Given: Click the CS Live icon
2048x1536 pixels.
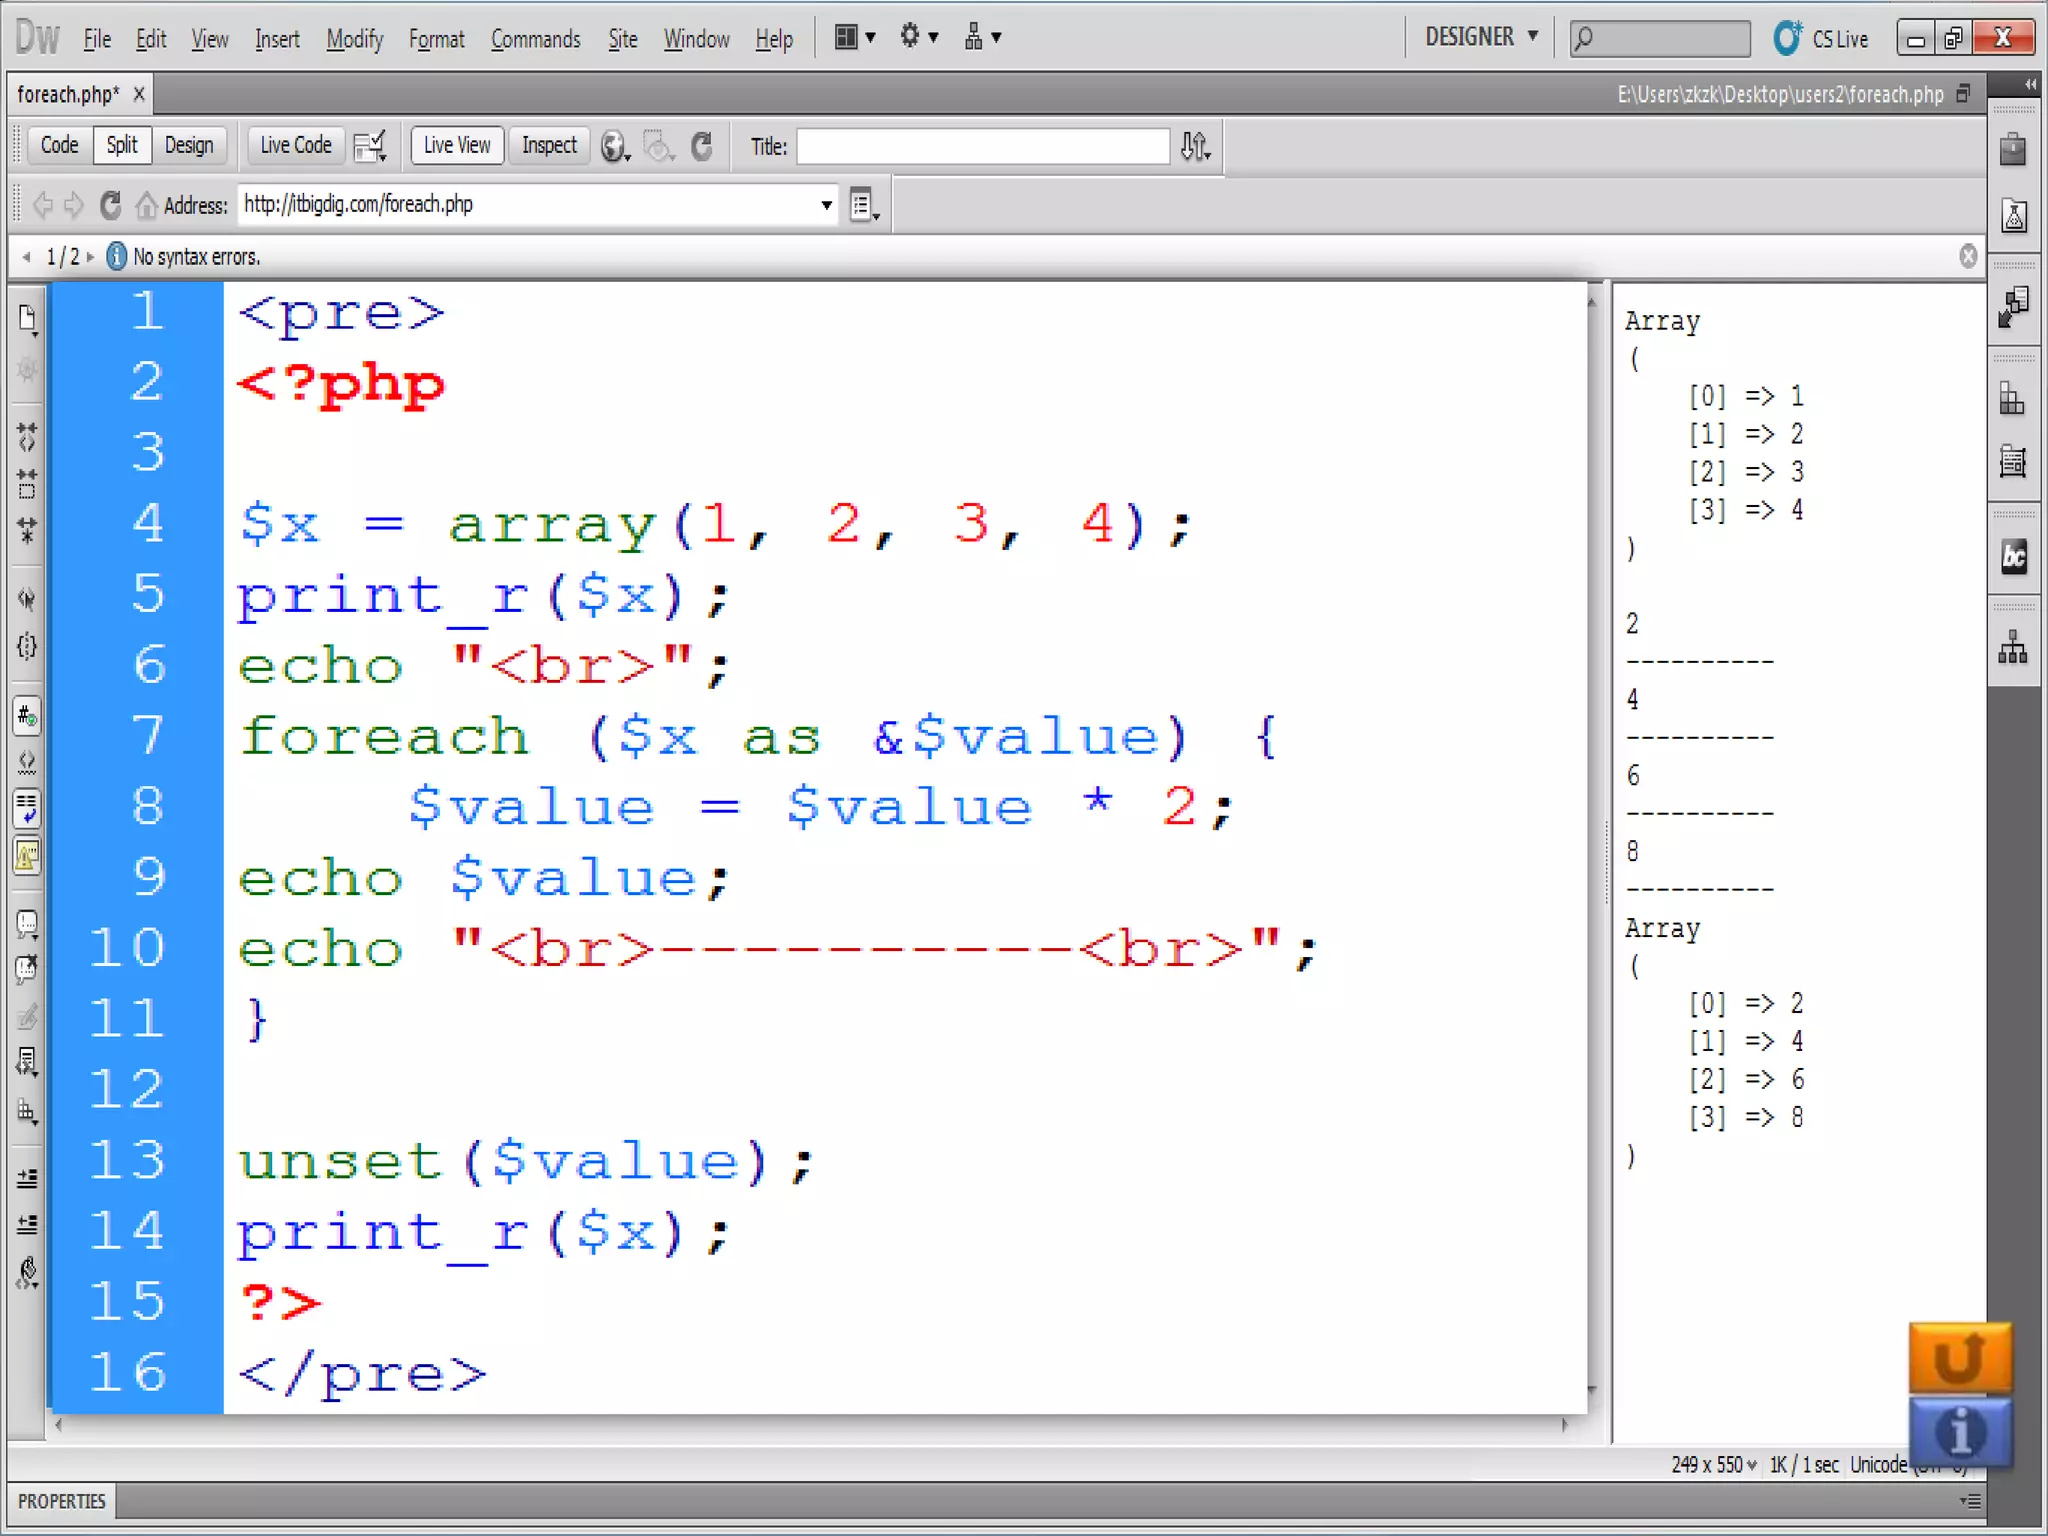Looking at the screenshot, I should [x=1788, y=38].
